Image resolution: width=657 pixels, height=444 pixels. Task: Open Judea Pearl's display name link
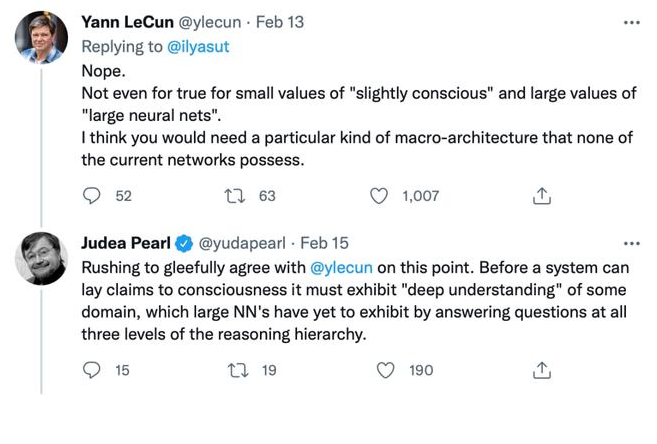[x=125, y=243]
